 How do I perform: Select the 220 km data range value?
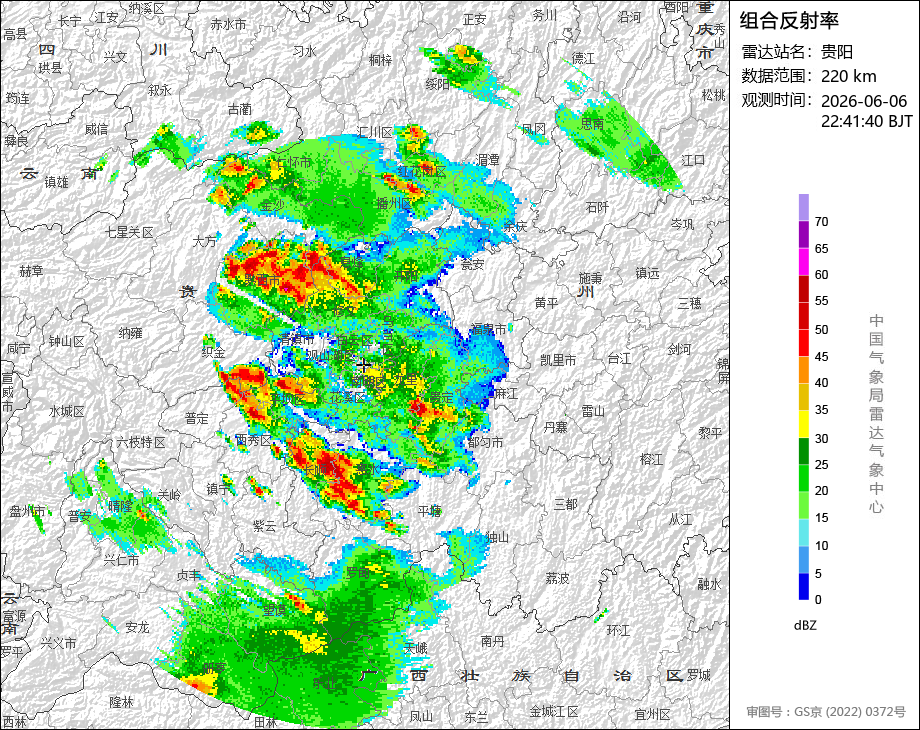848,76
